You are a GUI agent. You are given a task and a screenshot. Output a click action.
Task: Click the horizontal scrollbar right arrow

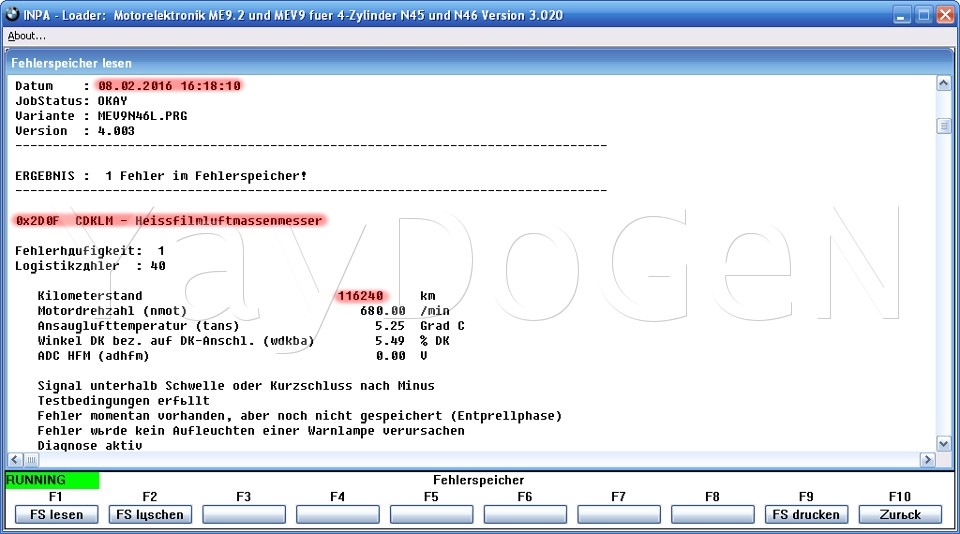pos(928,459)
